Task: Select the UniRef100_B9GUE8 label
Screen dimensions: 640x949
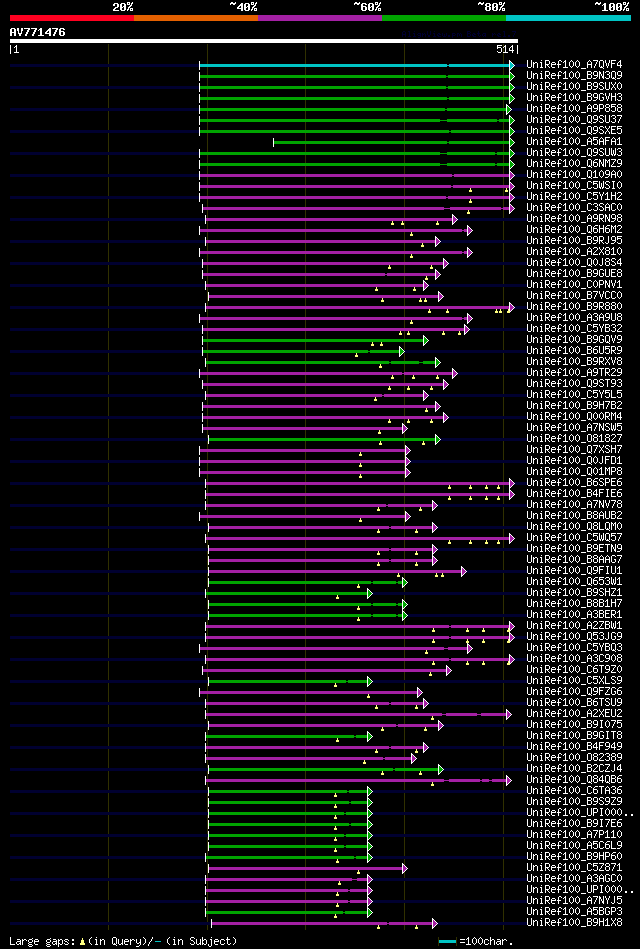Action: pyautogui.click(x=575, y=274)
